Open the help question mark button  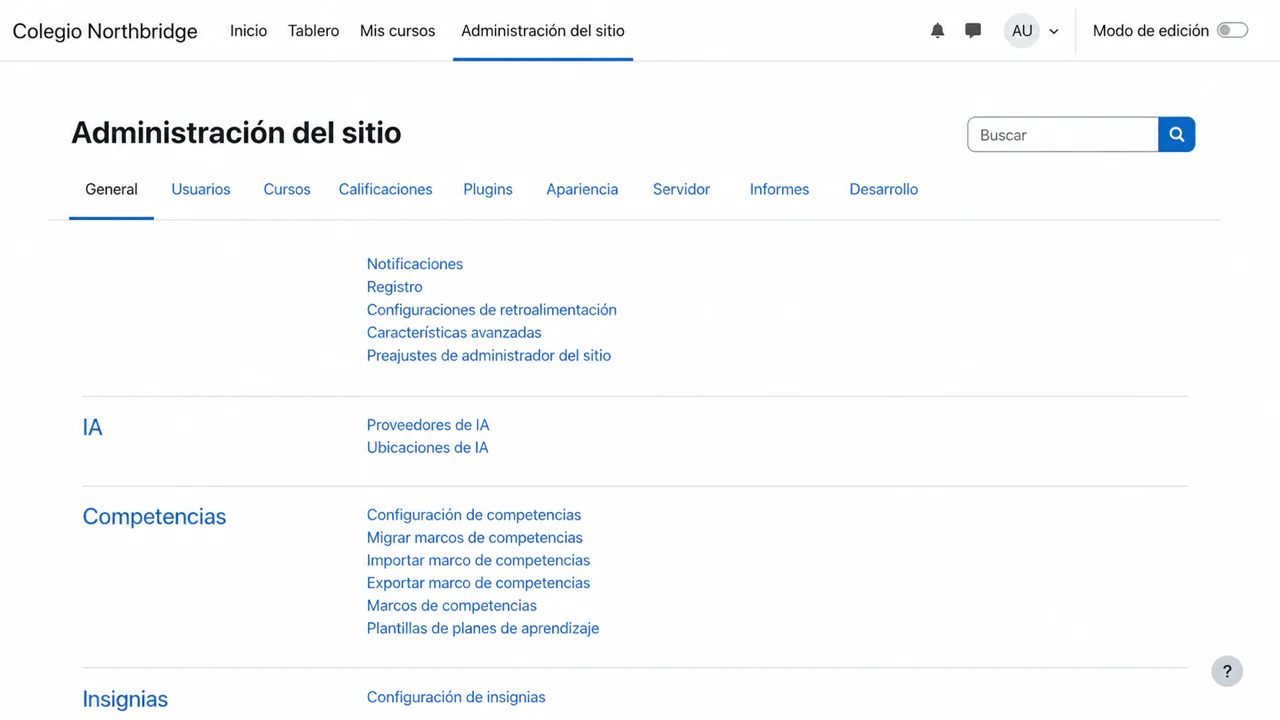coord(1227,671)
